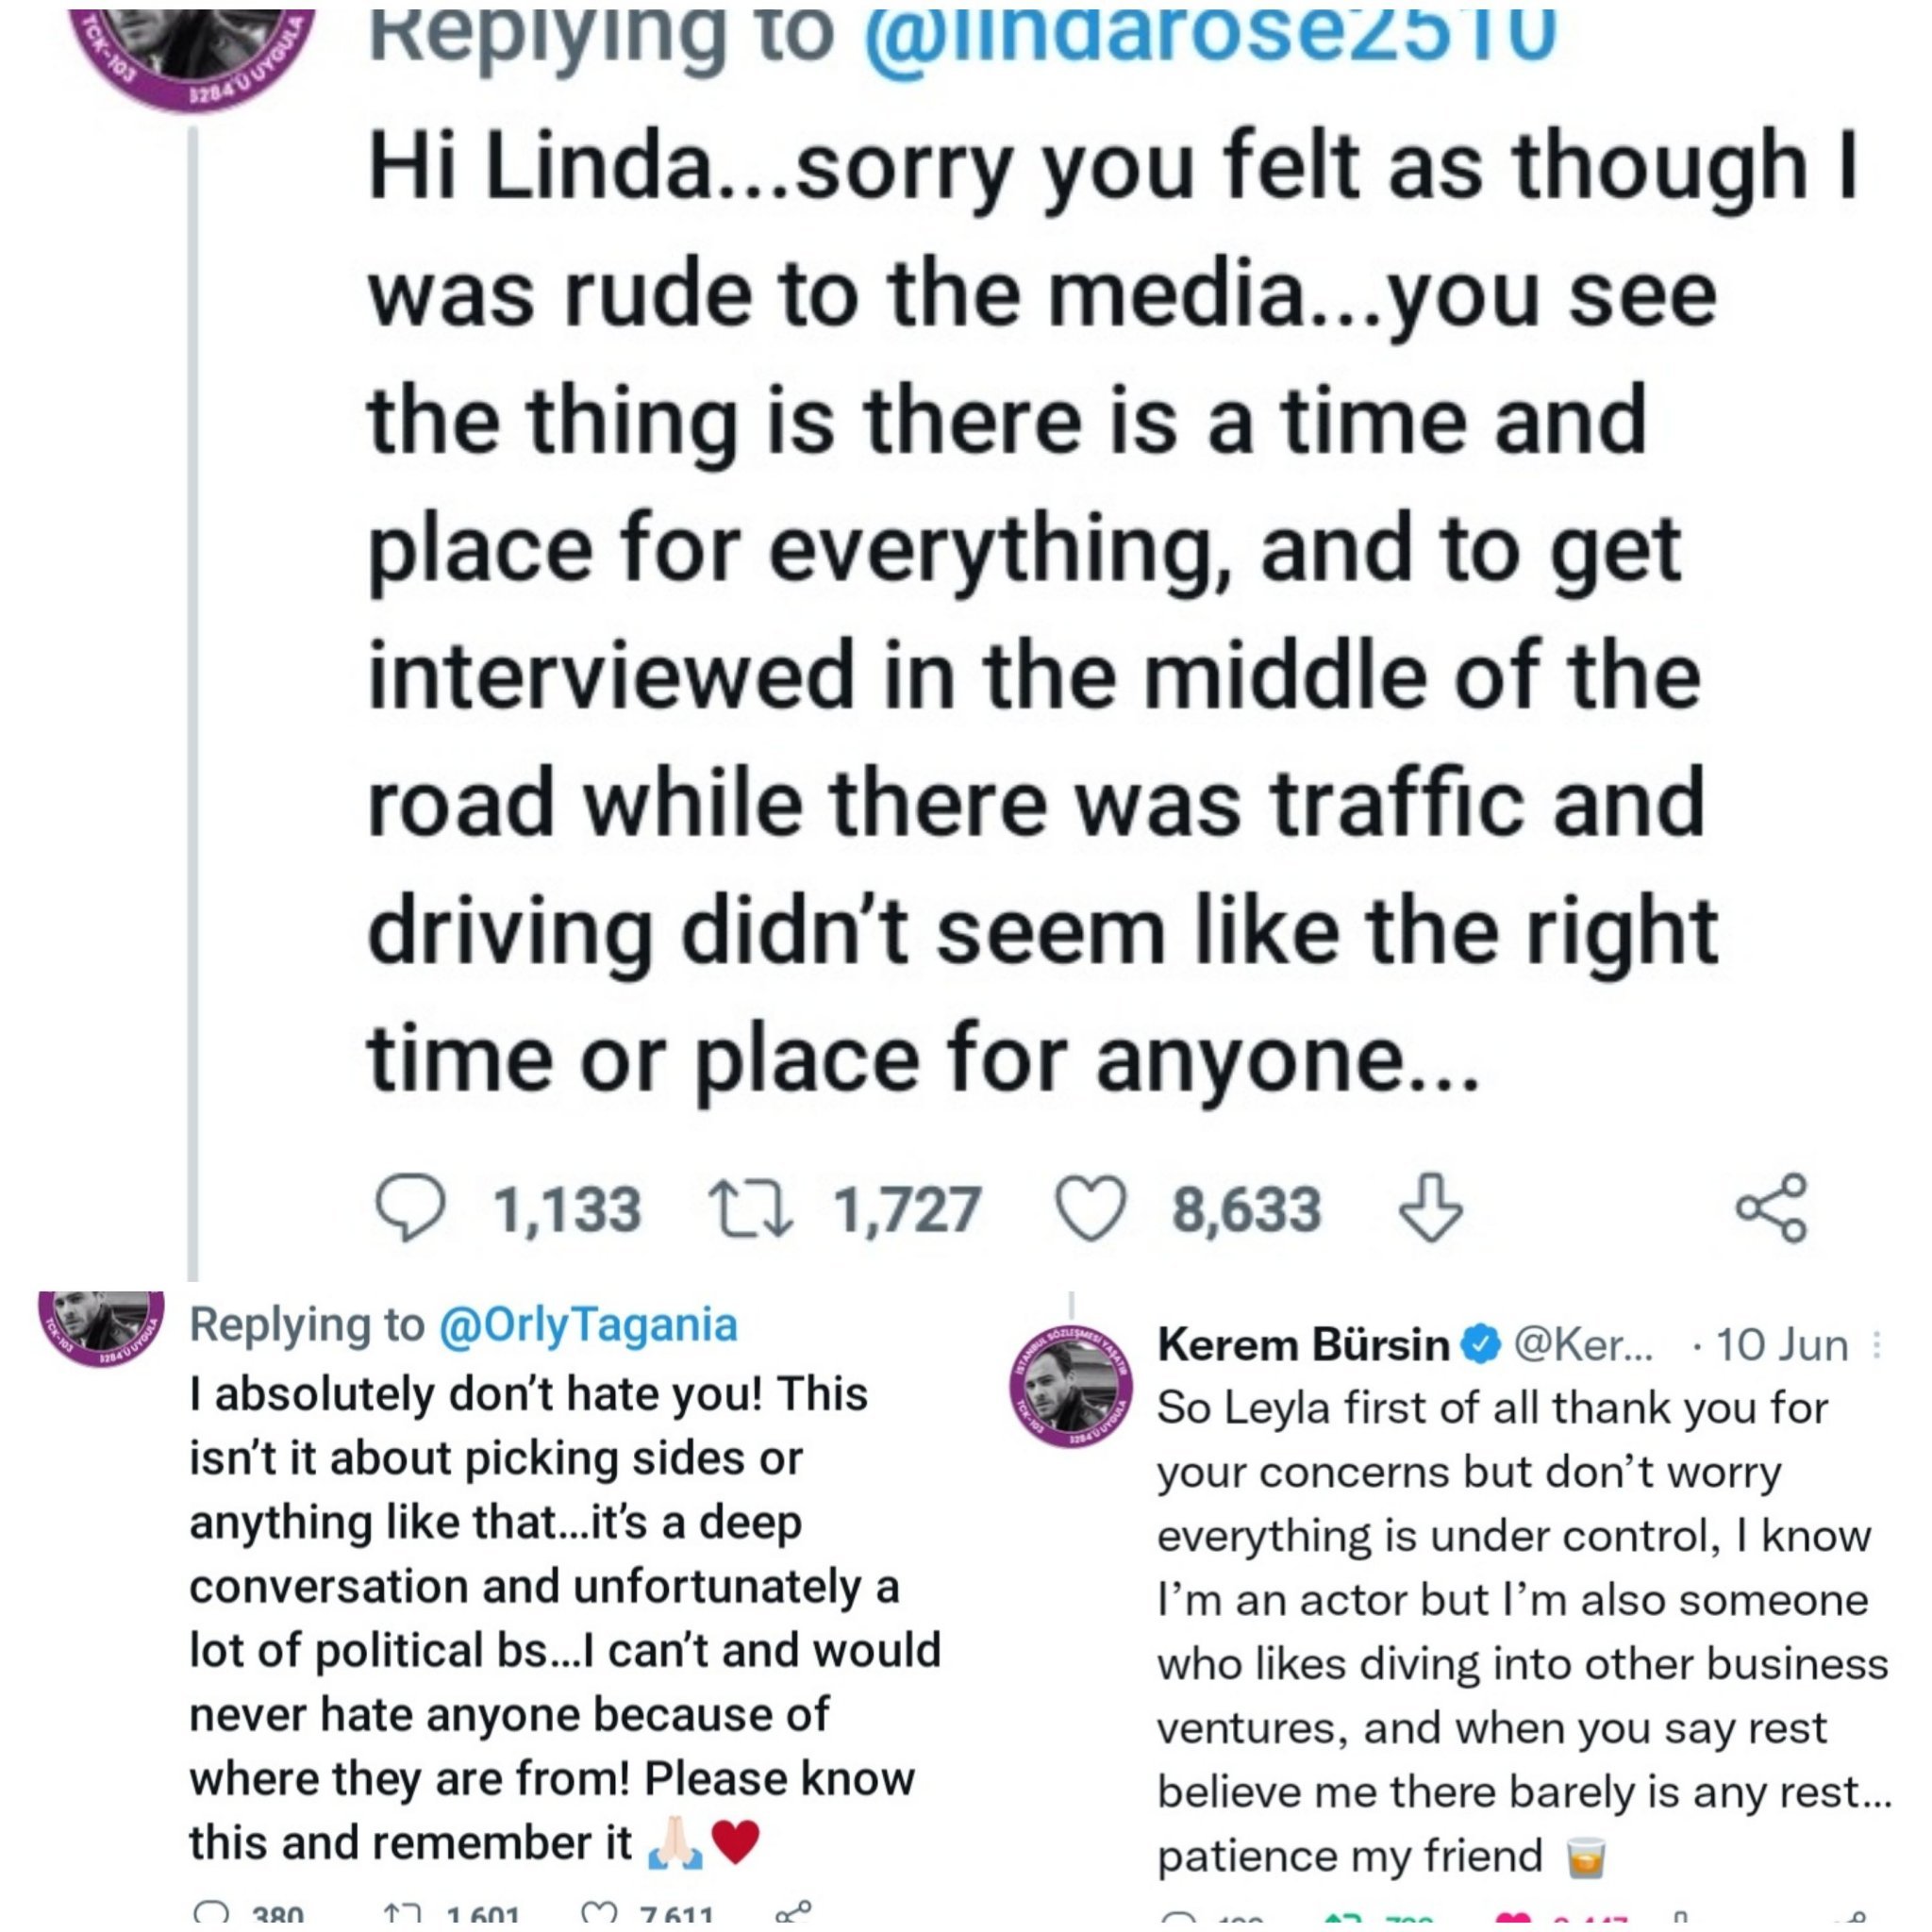Open the @OrlyTagania mention link
This screenshot has height=1932, width=1932.
[x=588, y=1326]
